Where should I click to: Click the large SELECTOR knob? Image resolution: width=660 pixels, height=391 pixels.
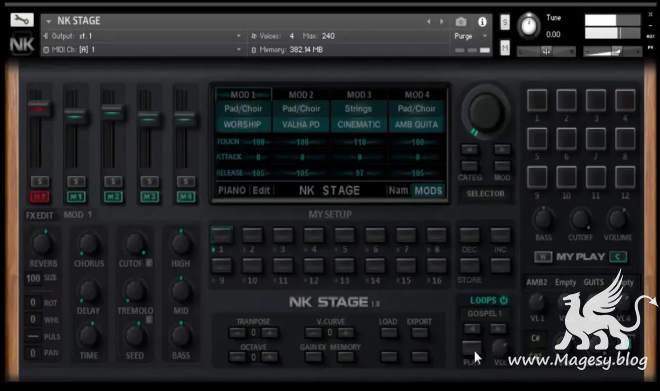tap(485, 111)
